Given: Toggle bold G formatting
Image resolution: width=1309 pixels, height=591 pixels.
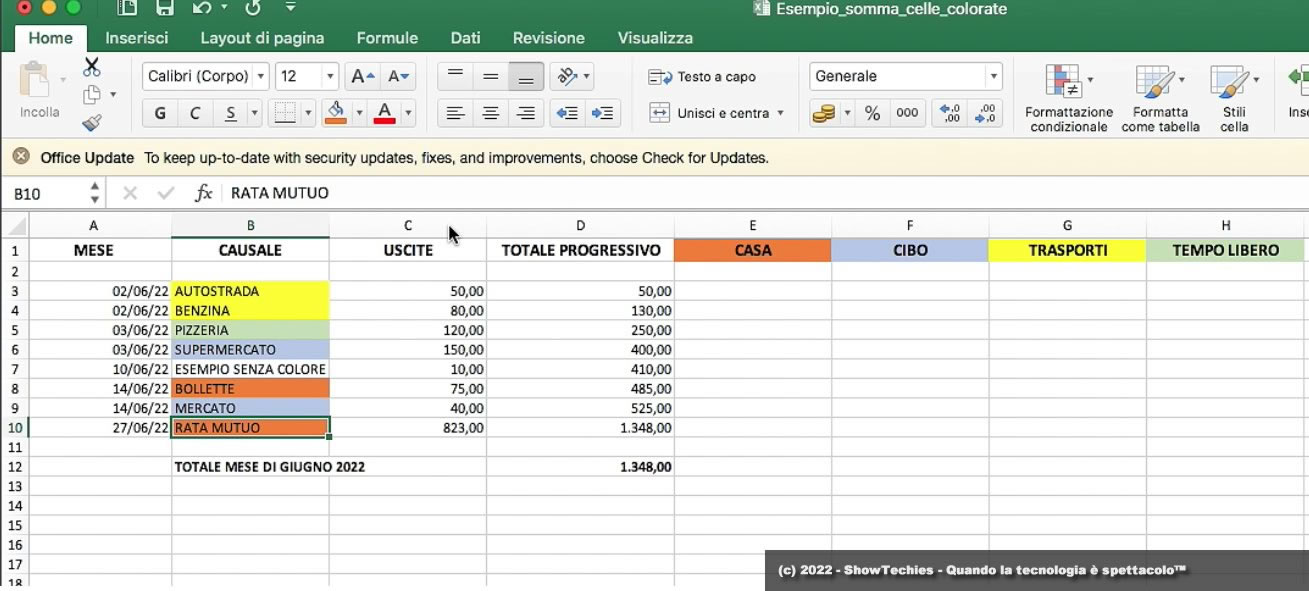Looking at the screenshot, I should [x=160, y=113].
